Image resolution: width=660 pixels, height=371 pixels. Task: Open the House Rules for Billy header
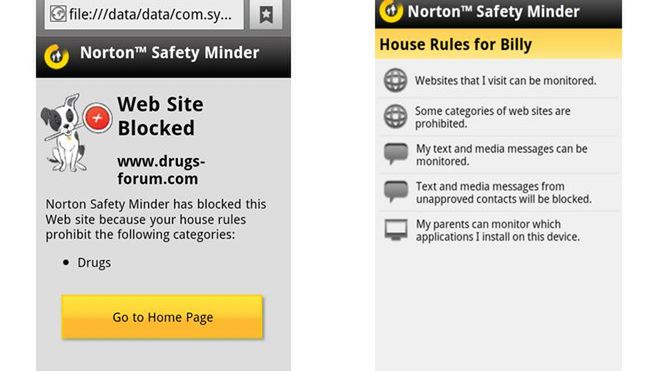[x=498, y=44]
